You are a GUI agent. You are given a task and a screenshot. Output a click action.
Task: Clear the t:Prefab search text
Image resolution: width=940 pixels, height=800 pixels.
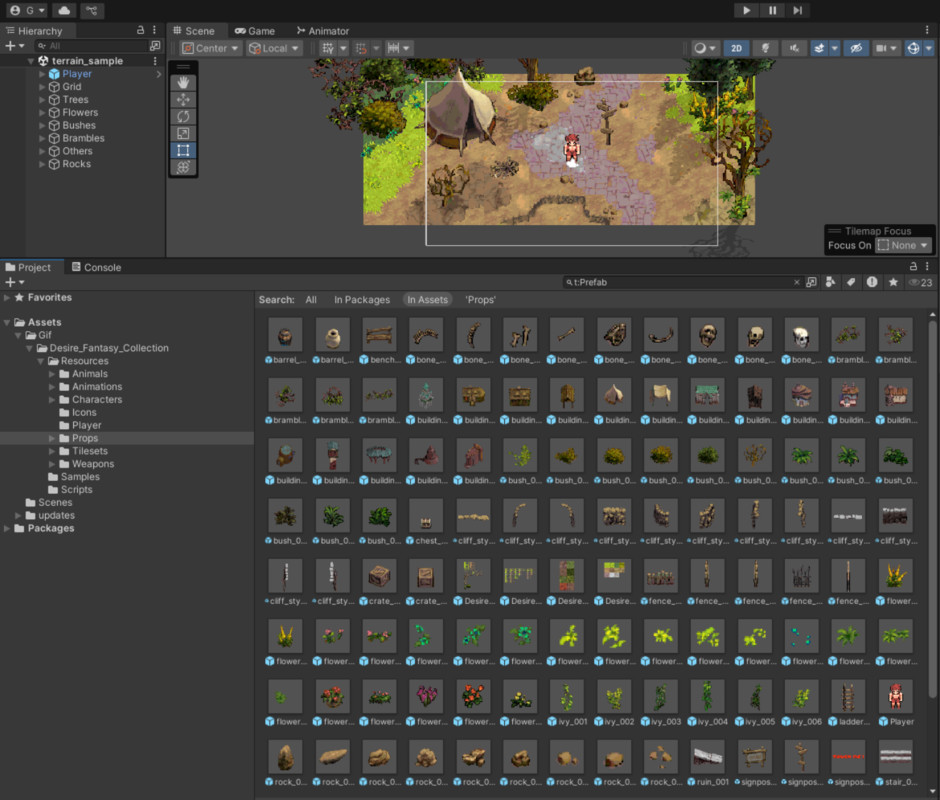(x=797, y=282)
